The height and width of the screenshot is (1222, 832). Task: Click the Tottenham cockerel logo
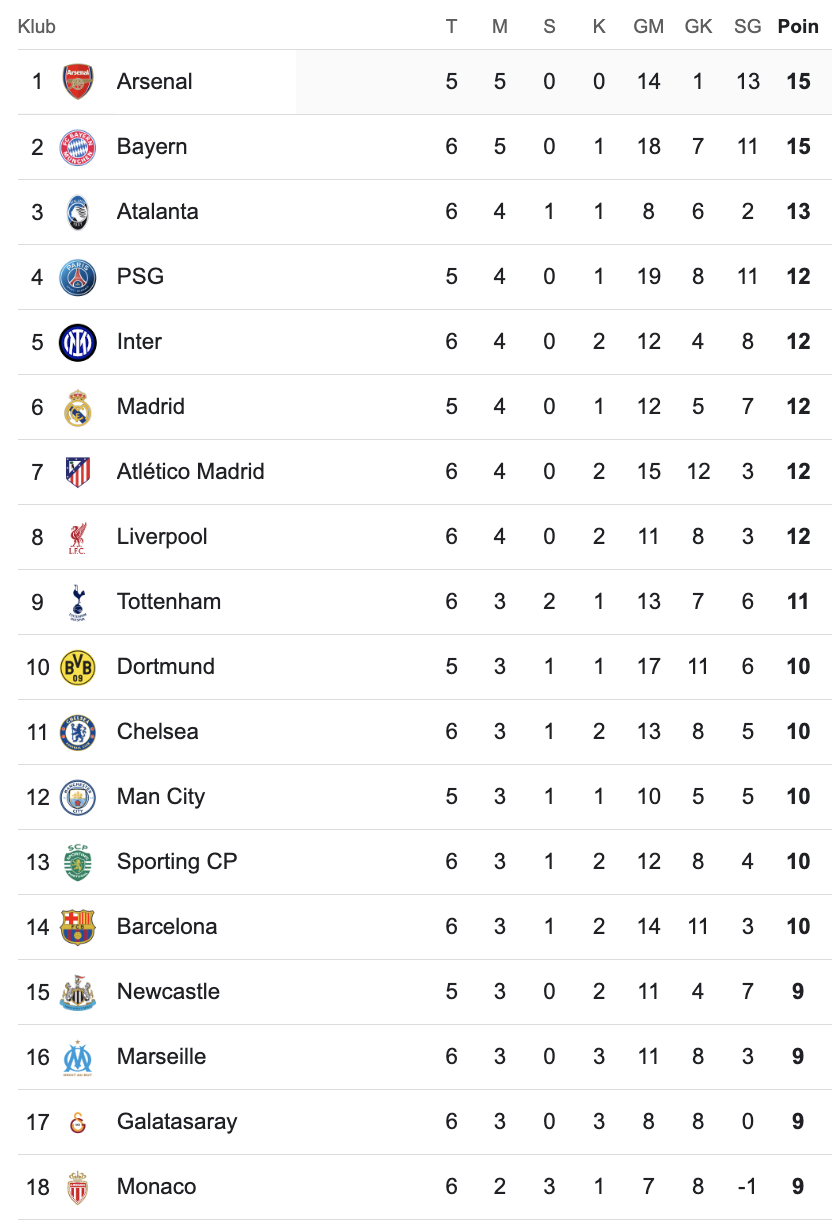click(x=78, y=602)
